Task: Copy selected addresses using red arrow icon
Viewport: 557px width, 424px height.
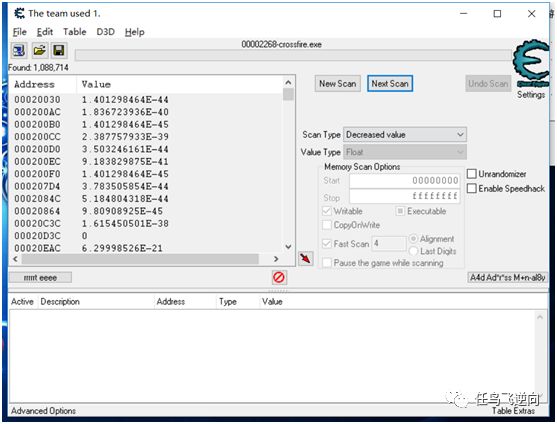Action: [305, 258]
